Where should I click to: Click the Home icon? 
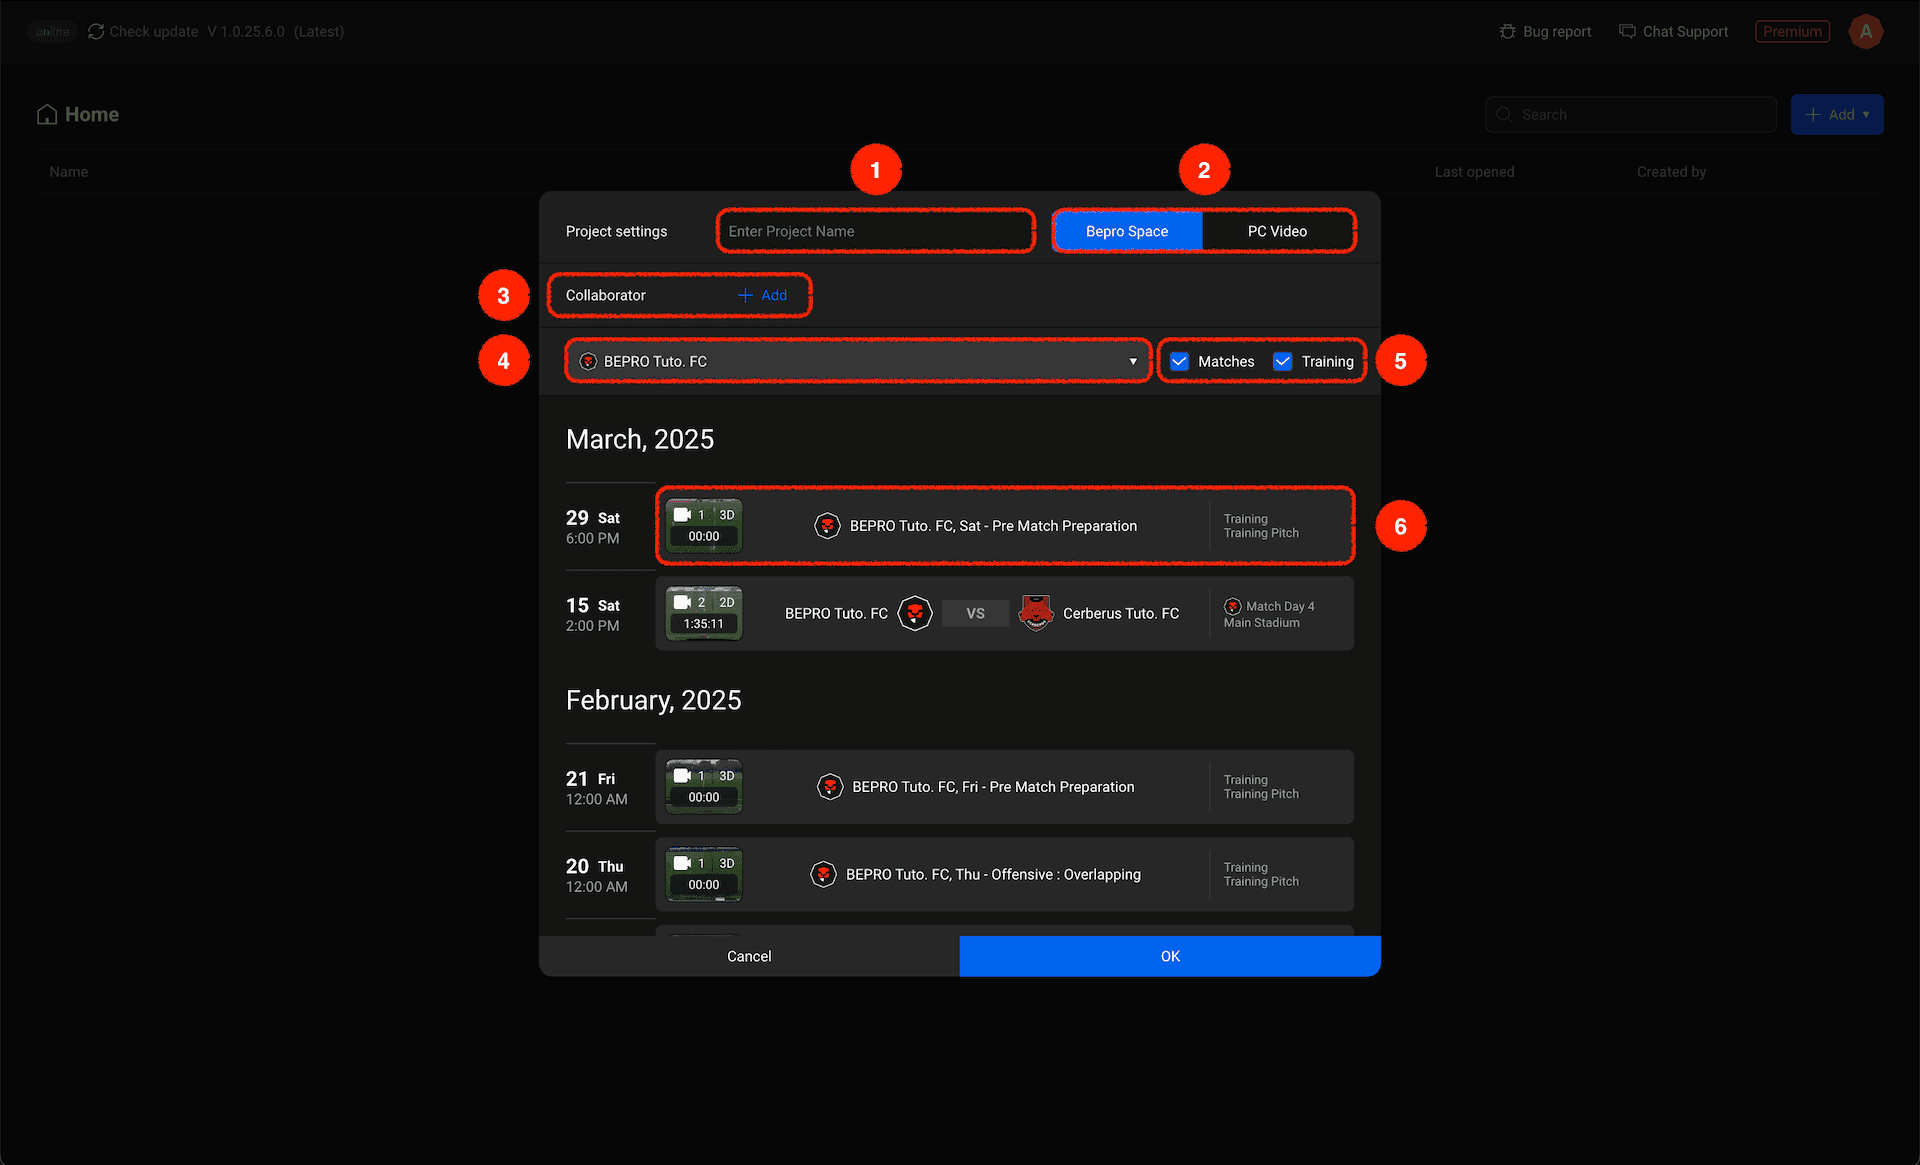tap(47, 115)
